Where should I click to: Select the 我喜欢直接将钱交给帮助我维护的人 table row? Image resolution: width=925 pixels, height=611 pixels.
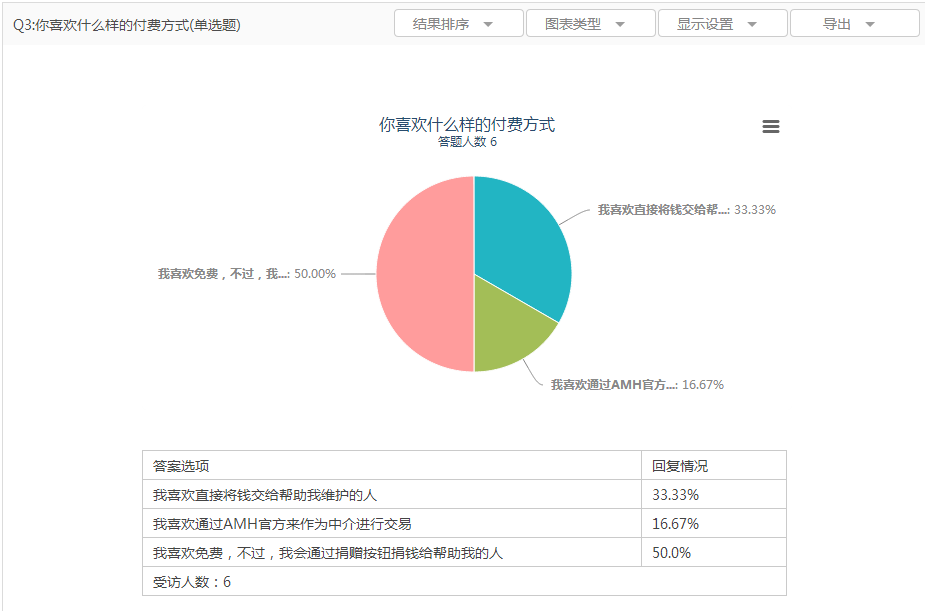(x=265, y=495)
